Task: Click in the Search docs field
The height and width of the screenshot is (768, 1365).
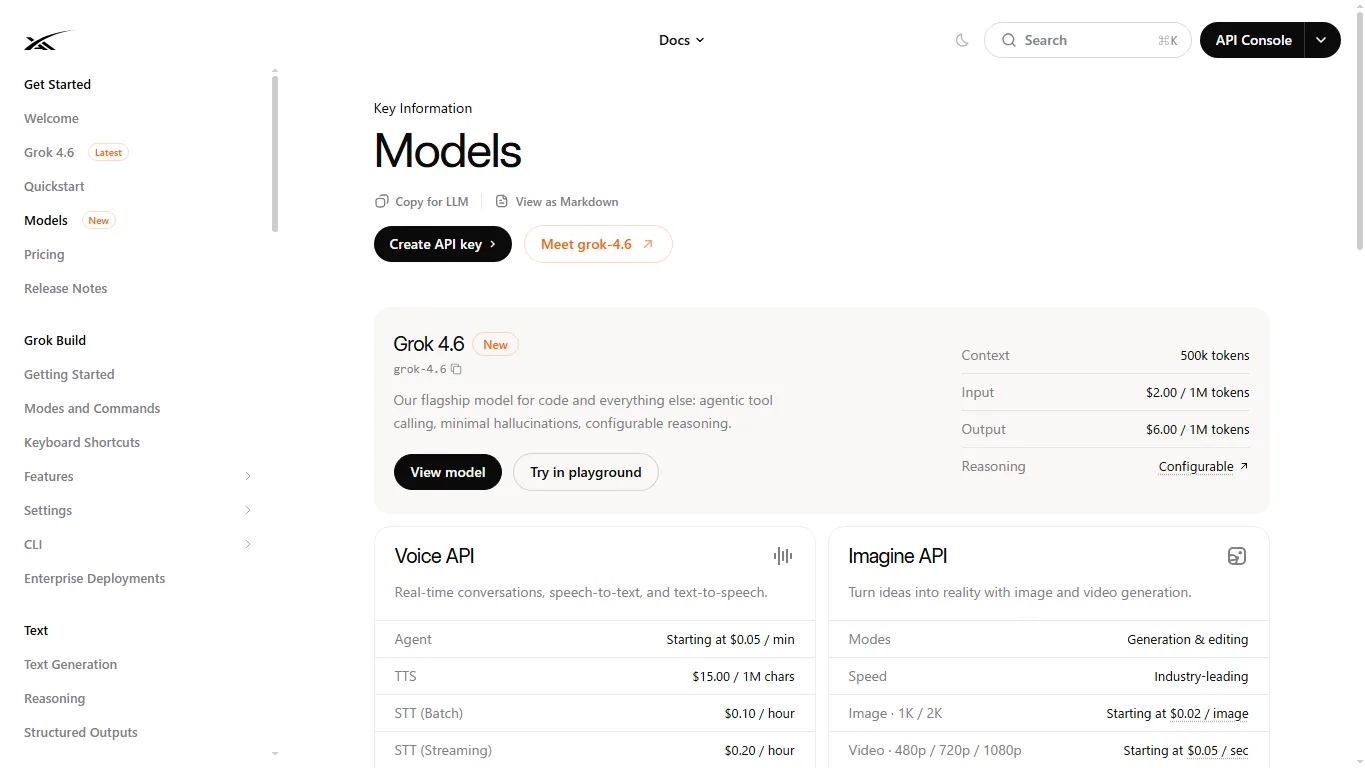Action: [1088, 40]
